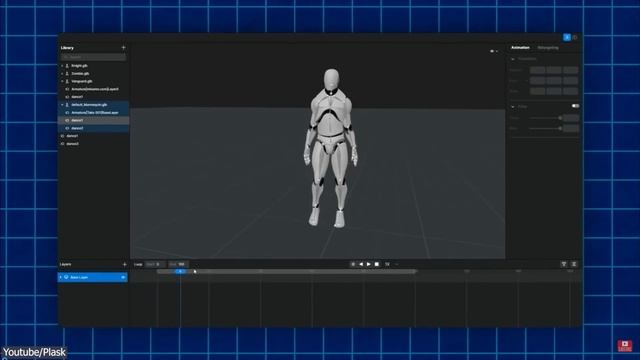Add a new layer in Layers panel

[124, 264]
